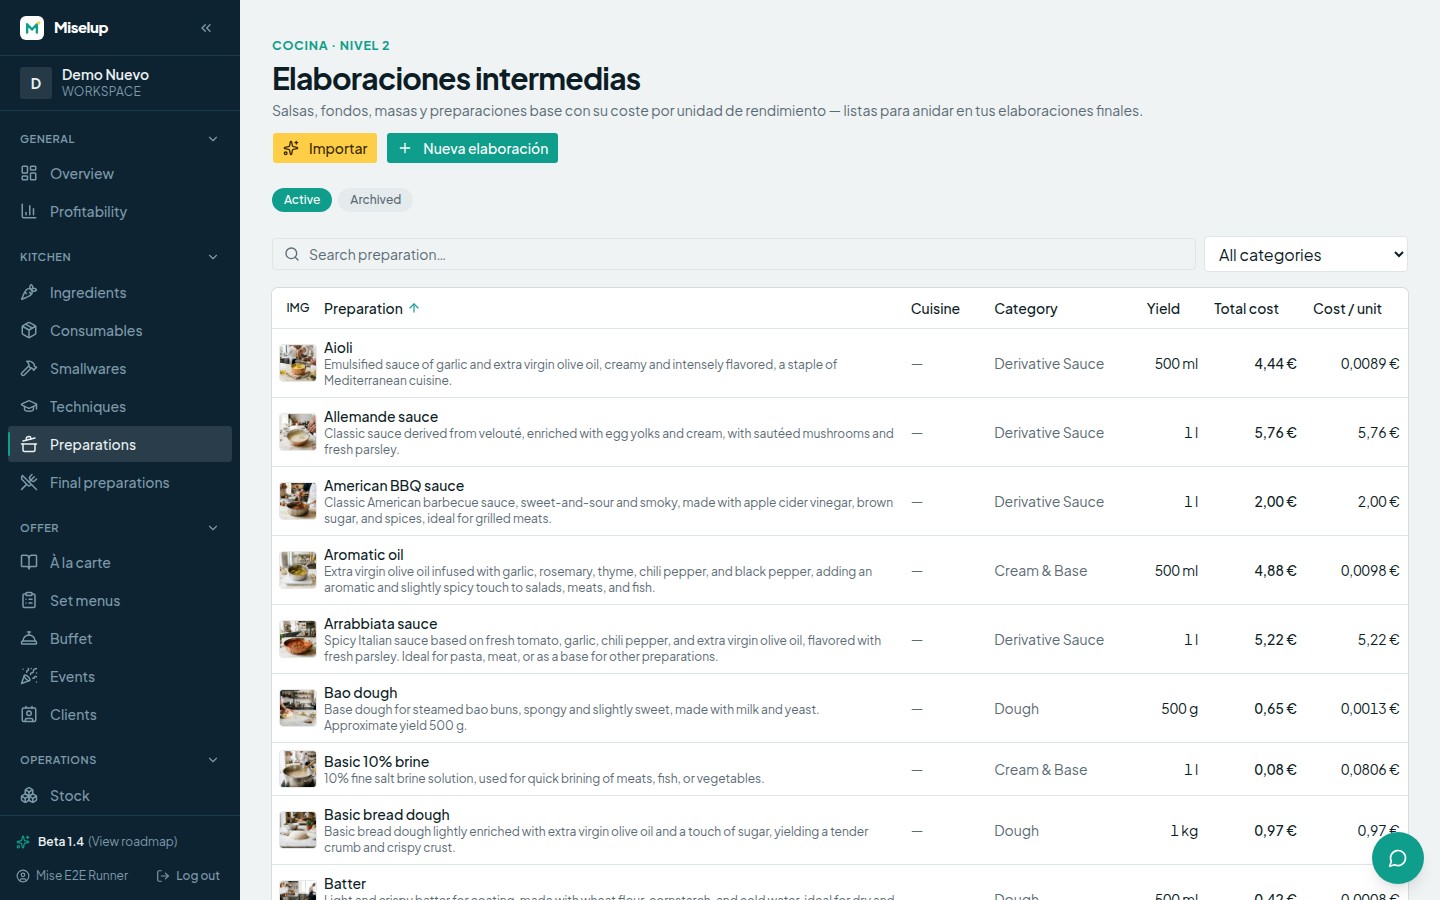1440x900 pixels.
Task: Open the Demo Nuevo workspace avatar
Action: [36, 83]
